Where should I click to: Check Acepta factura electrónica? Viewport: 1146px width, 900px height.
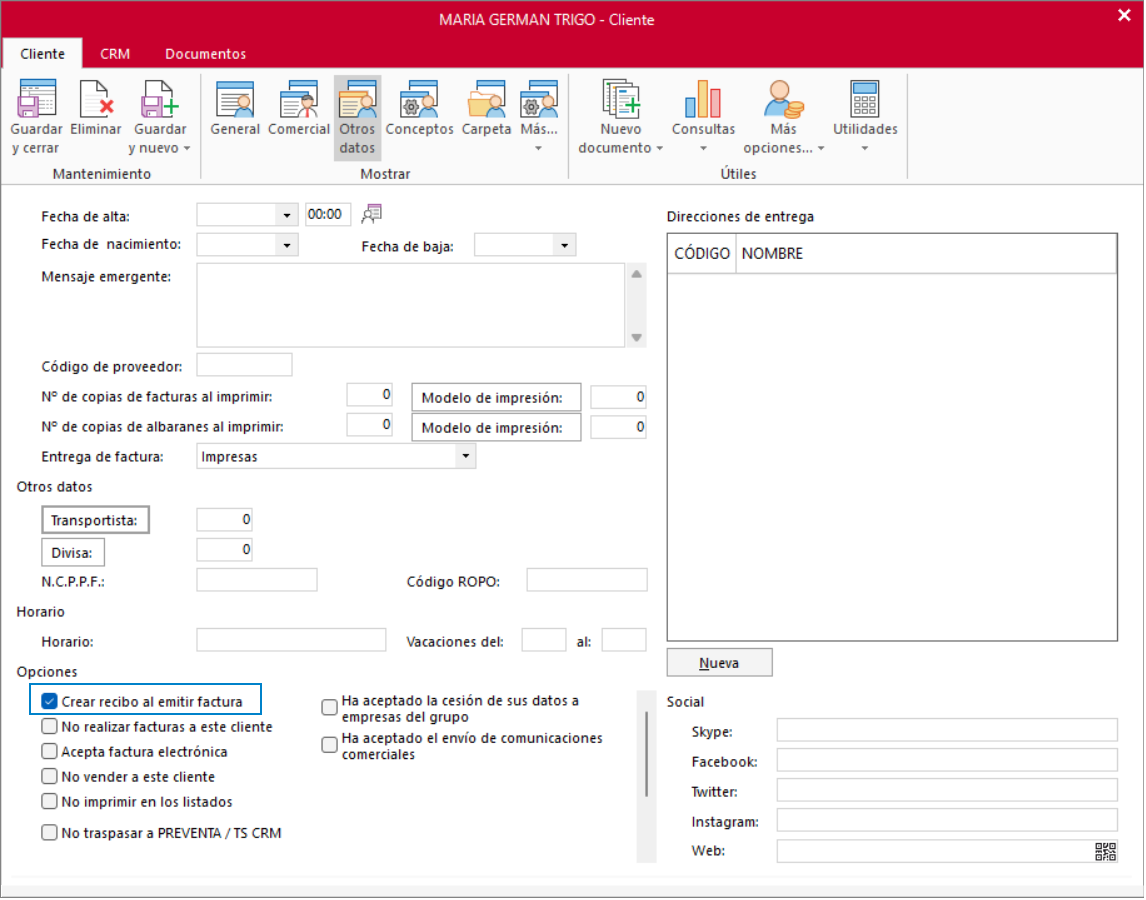49,752
